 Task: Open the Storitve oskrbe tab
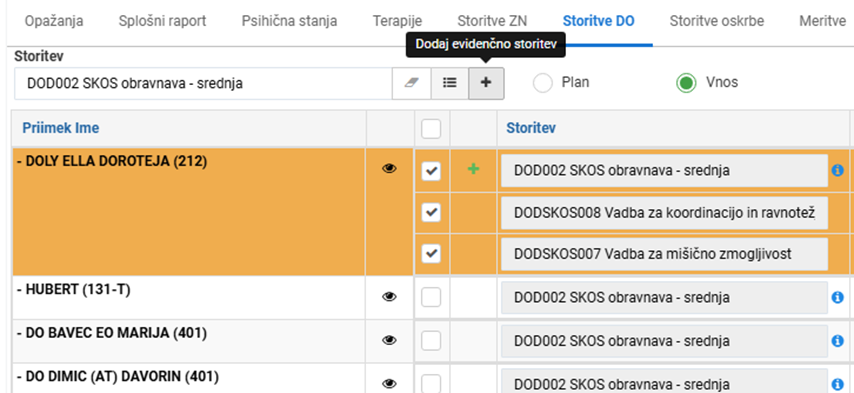717,21
